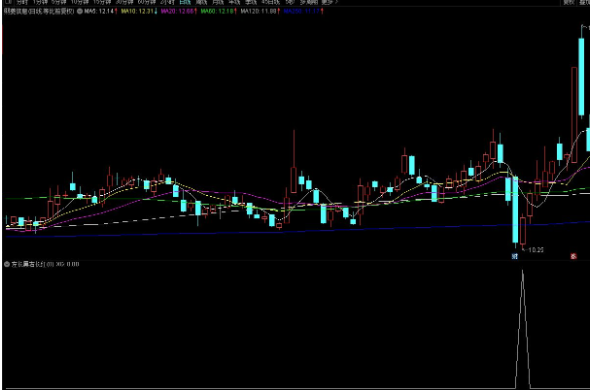The height and width of the screenshot is (390, 590).
Task: Switch to the 5-minute period tab
Action: click(x=59, y=2)
